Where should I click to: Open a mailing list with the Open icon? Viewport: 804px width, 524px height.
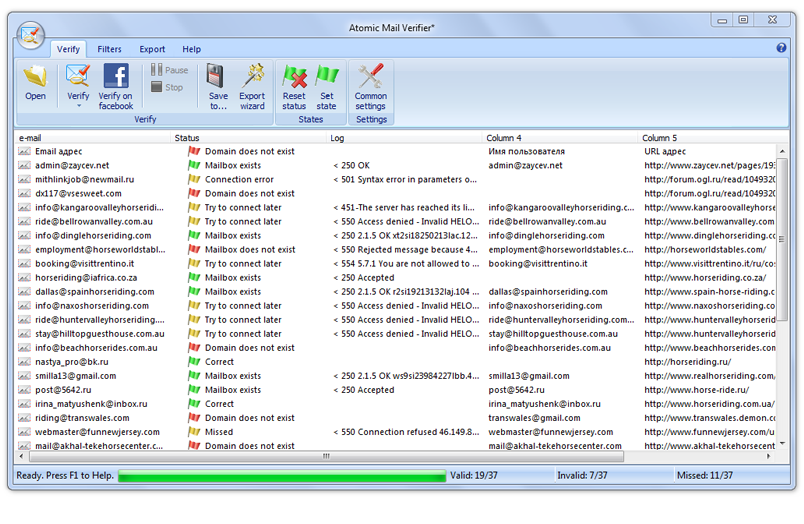(35, 77)
